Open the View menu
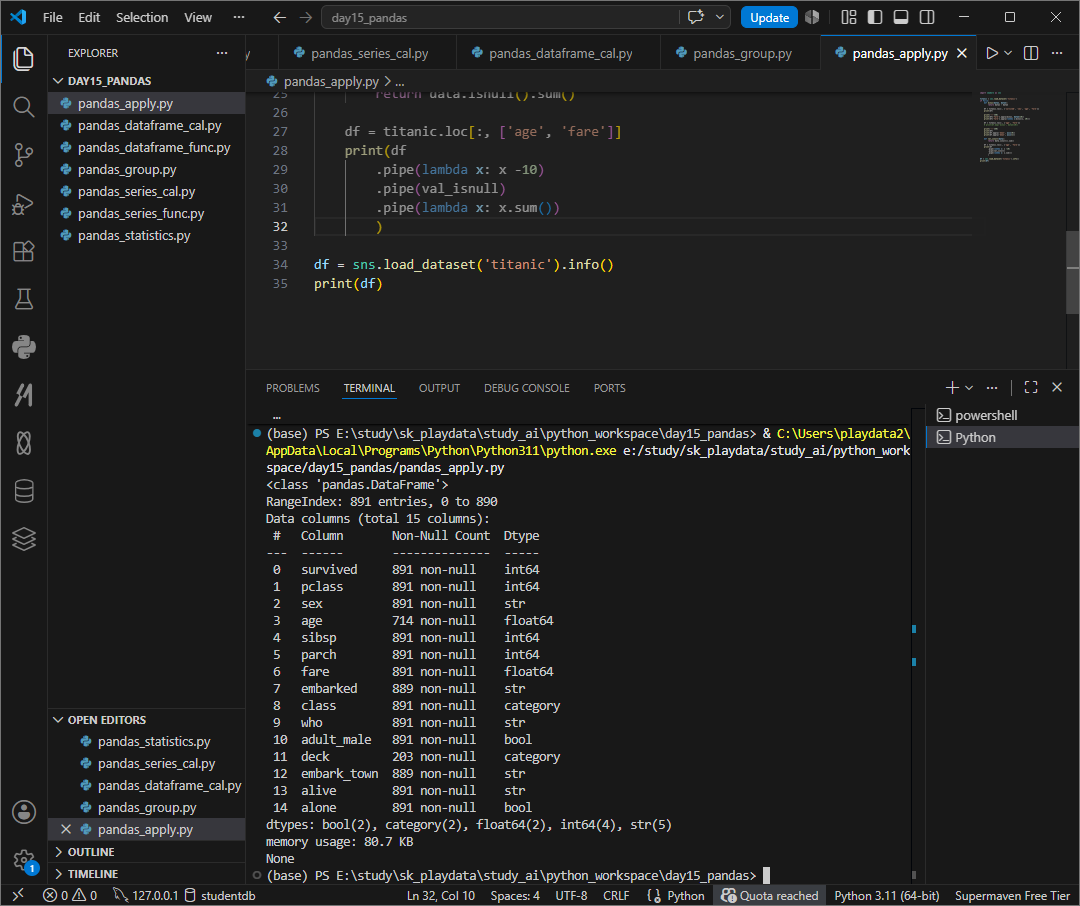 [198, 17]
